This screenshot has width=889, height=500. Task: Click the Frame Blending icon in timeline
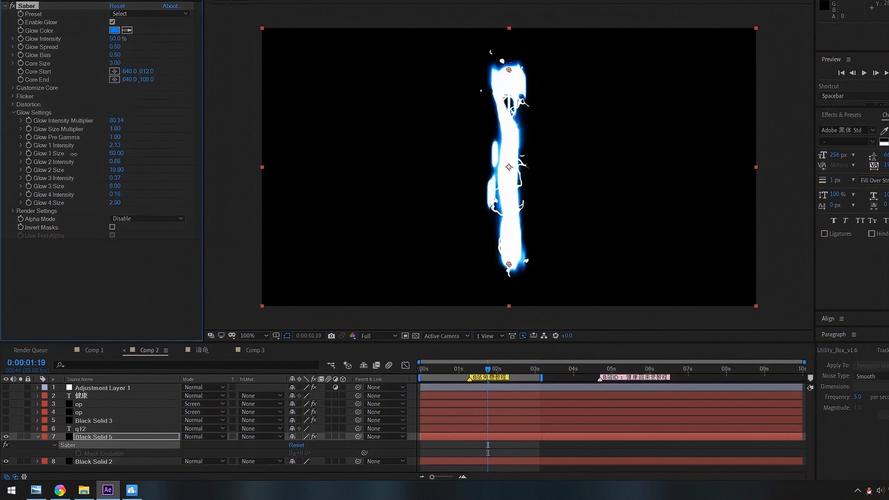(x=376, y=366)
